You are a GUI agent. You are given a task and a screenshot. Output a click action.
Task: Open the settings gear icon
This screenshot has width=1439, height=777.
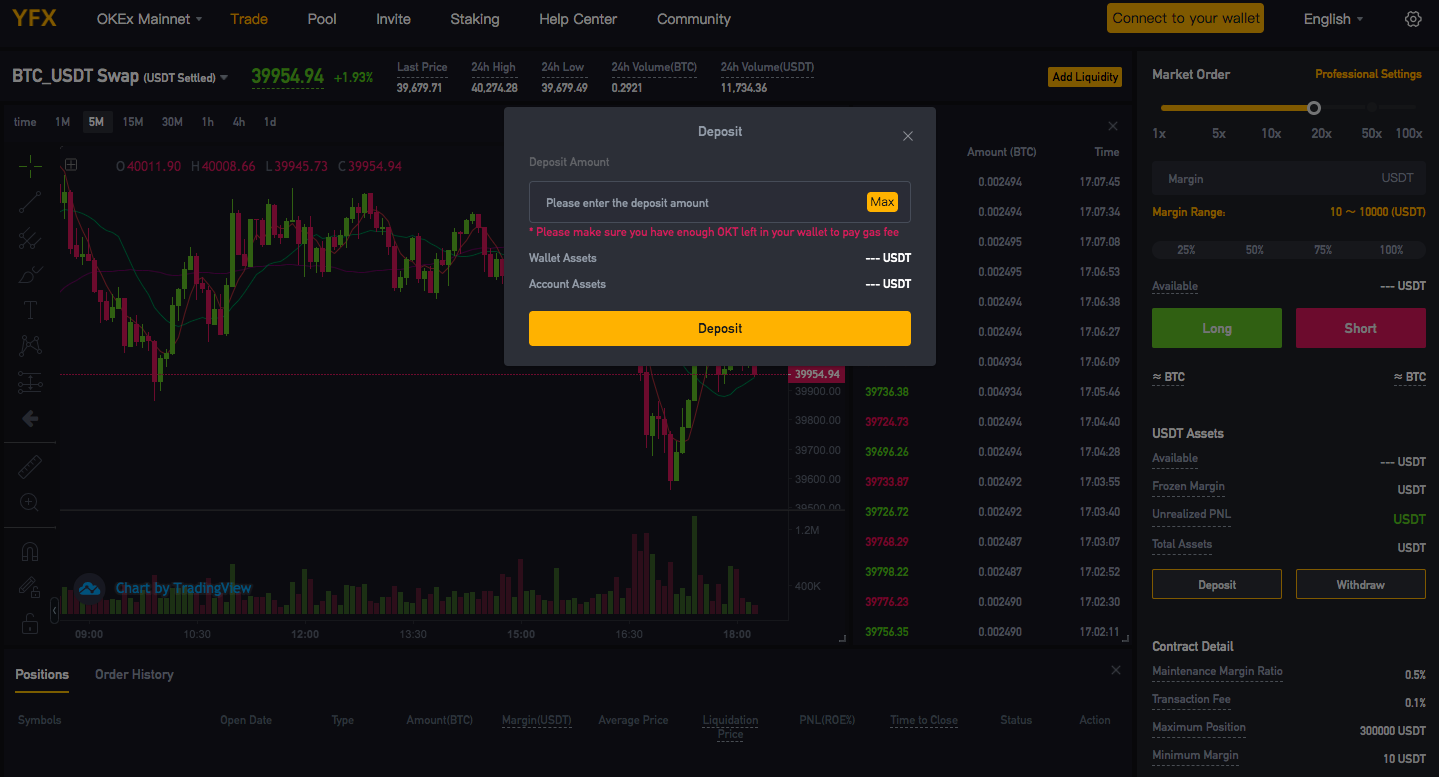tap(1412, 19)
